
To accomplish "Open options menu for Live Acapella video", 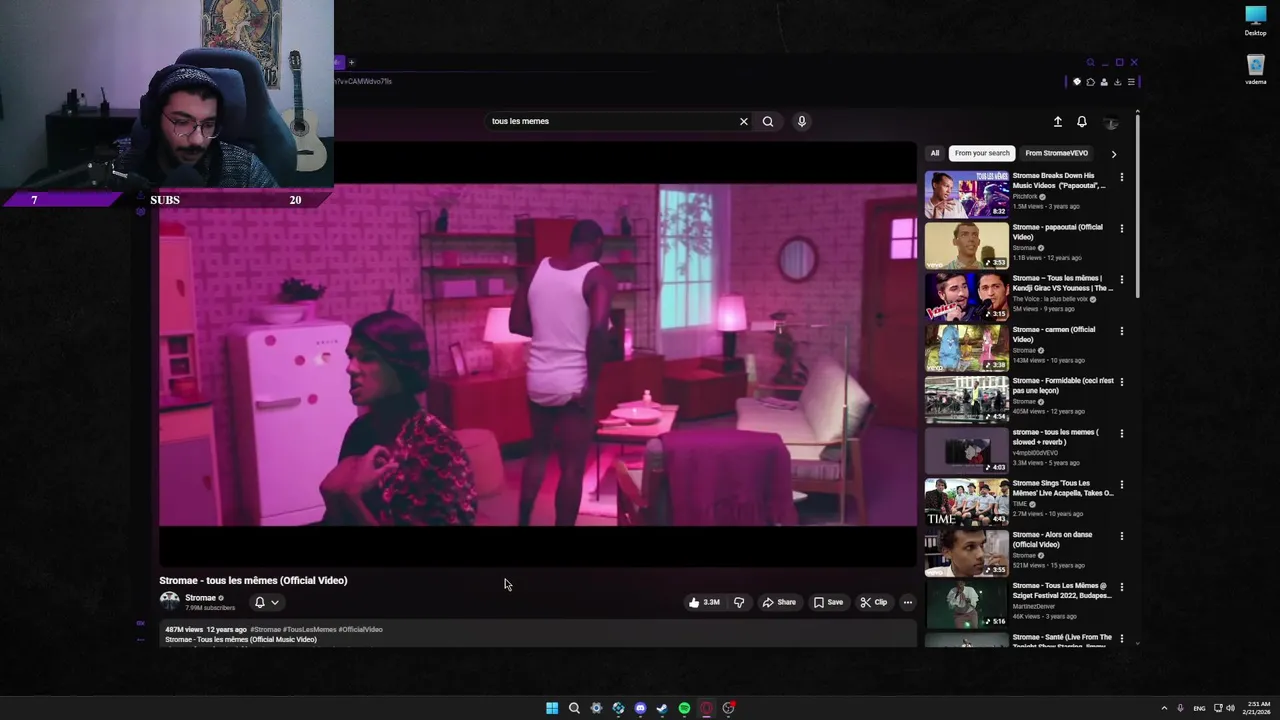I will pyautogui.click(x=1121, y=484).
